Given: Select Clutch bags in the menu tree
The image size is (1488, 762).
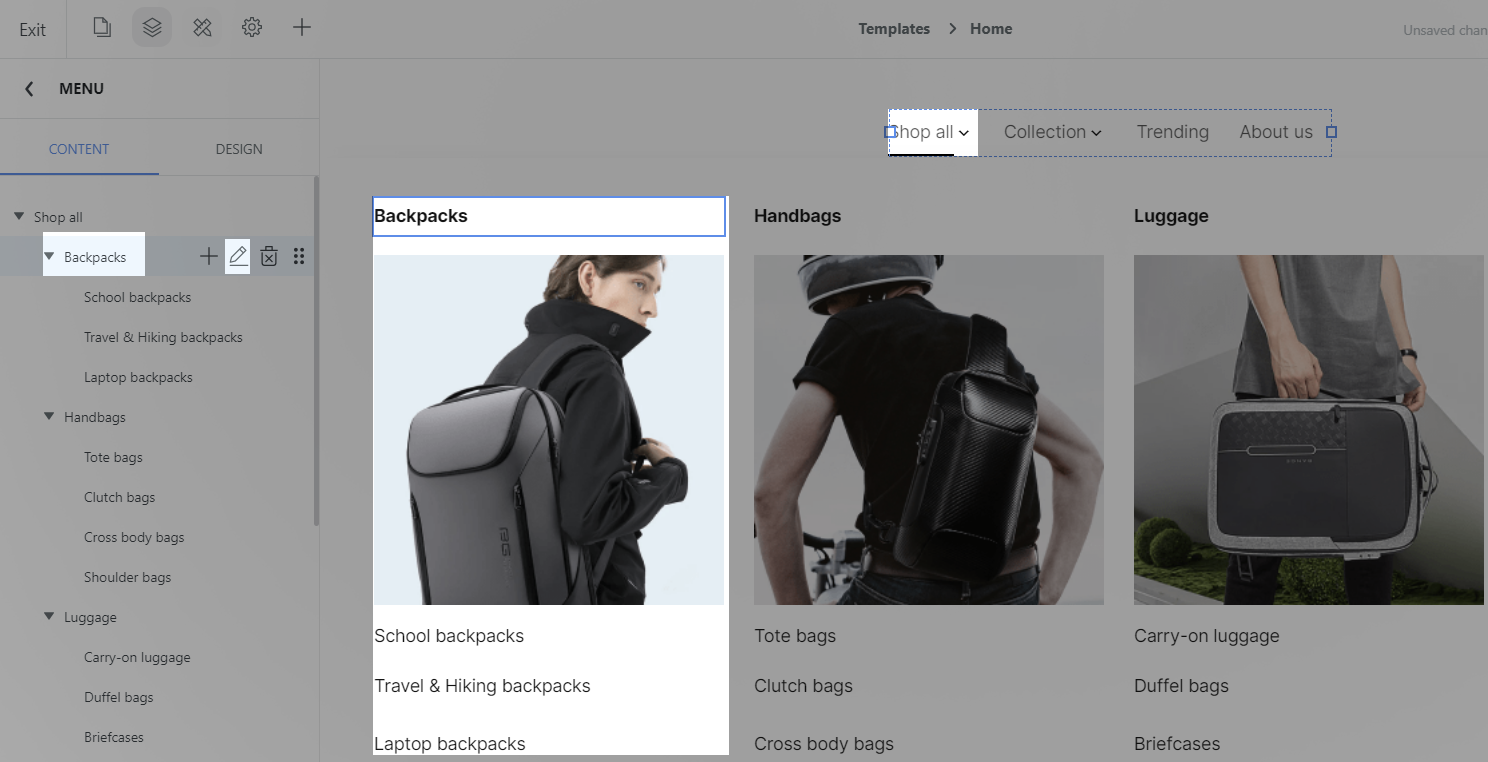Looking at the screenshot, I should click(x=119, y=497).
